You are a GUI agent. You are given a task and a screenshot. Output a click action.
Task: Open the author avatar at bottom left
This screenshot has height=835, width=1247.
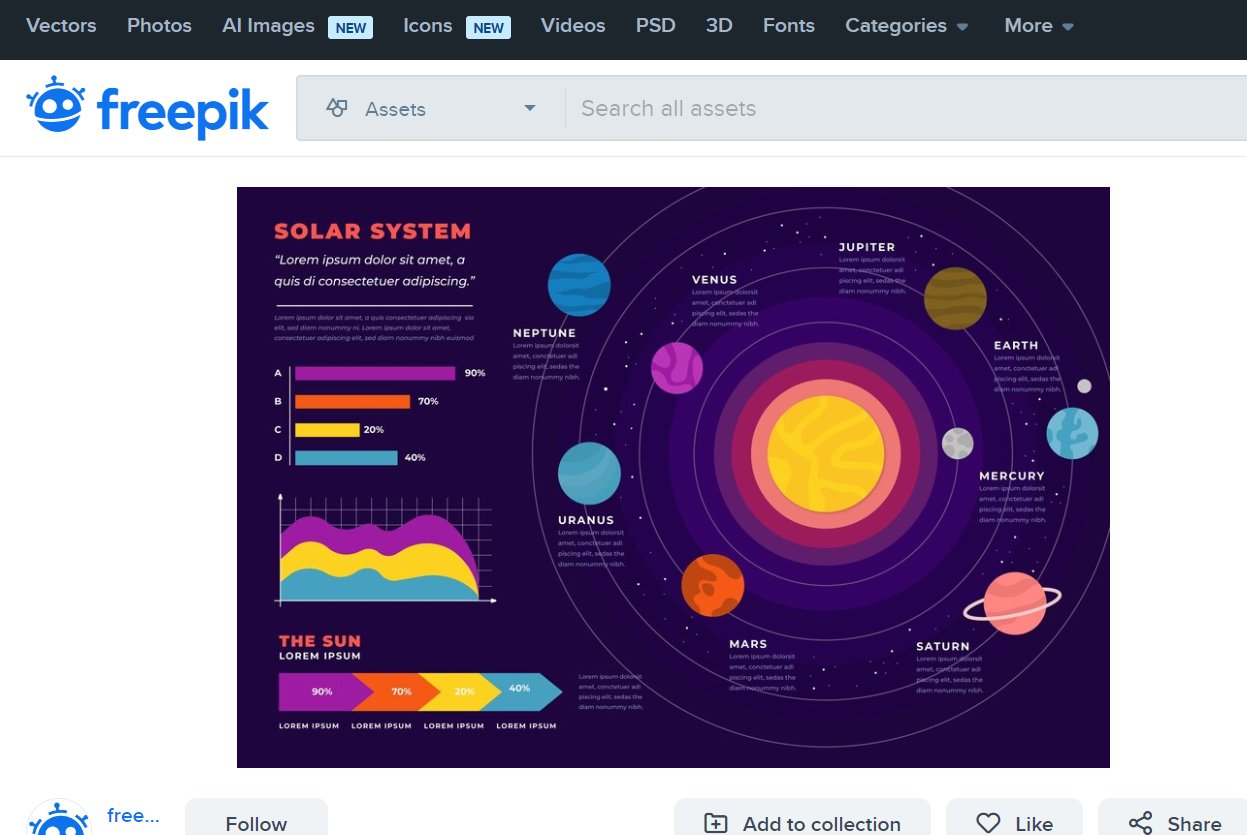tap(60, 820)
